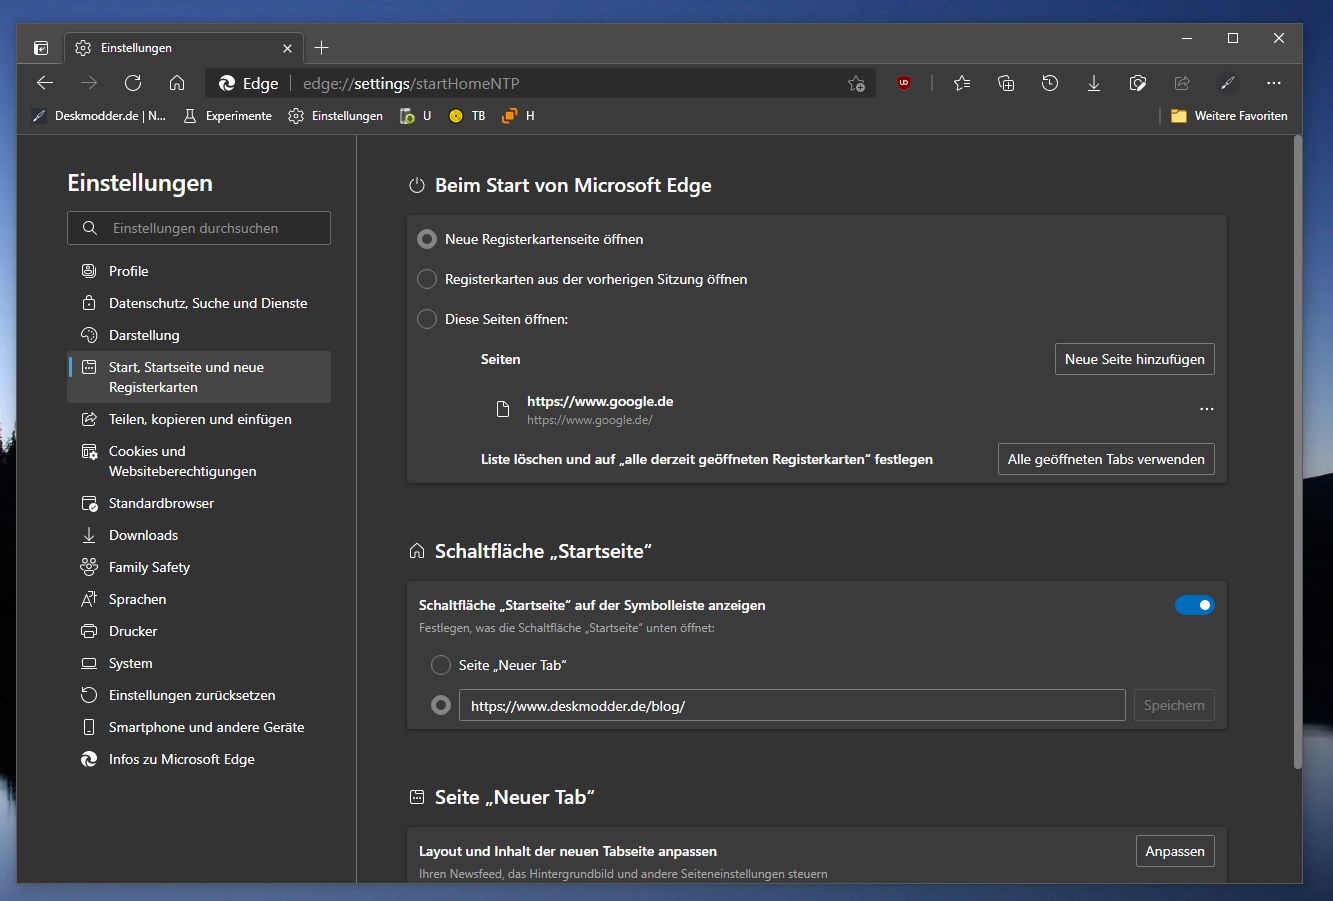
Task: Open Cookies und Websiteberechtigungen
Action: point(199,461)
